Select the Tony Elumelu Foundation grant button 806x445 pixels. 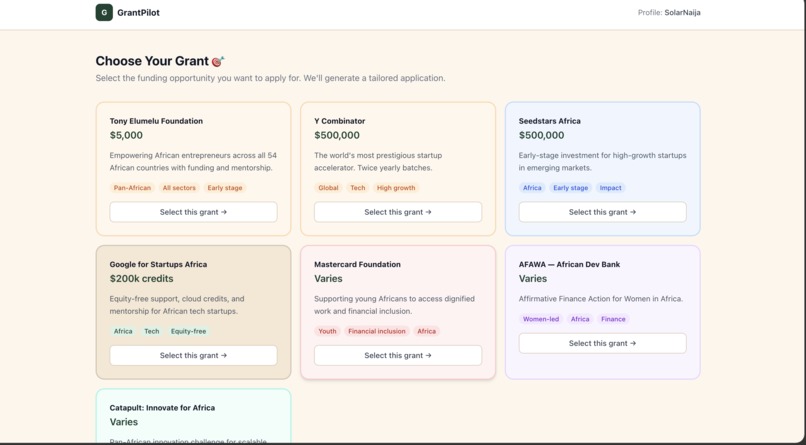point(193,212)
